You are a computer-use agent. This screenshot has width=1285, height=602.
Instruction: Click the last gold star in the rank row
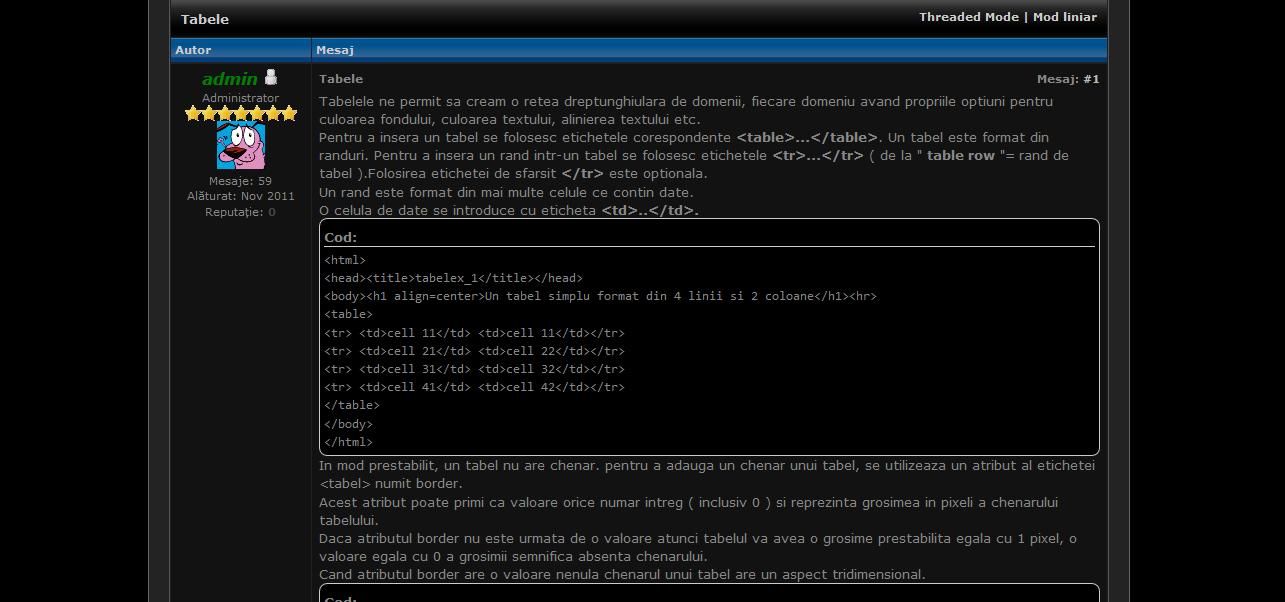point(289,114)
